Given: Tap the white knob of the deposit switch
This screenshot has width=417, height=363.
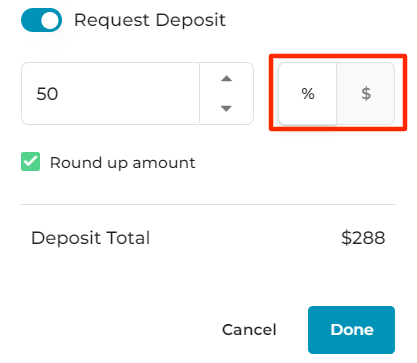Looking at the screenshot, I should point(50,20).
